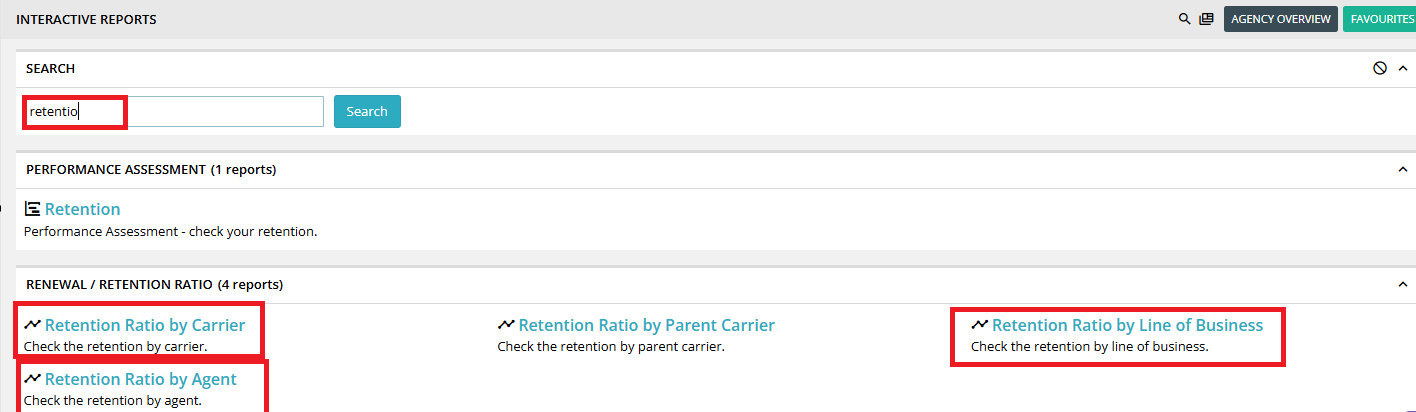Open Retention Ratio by Line of Business
The height and width of the screenshot is (412, 1416).
1127,325
